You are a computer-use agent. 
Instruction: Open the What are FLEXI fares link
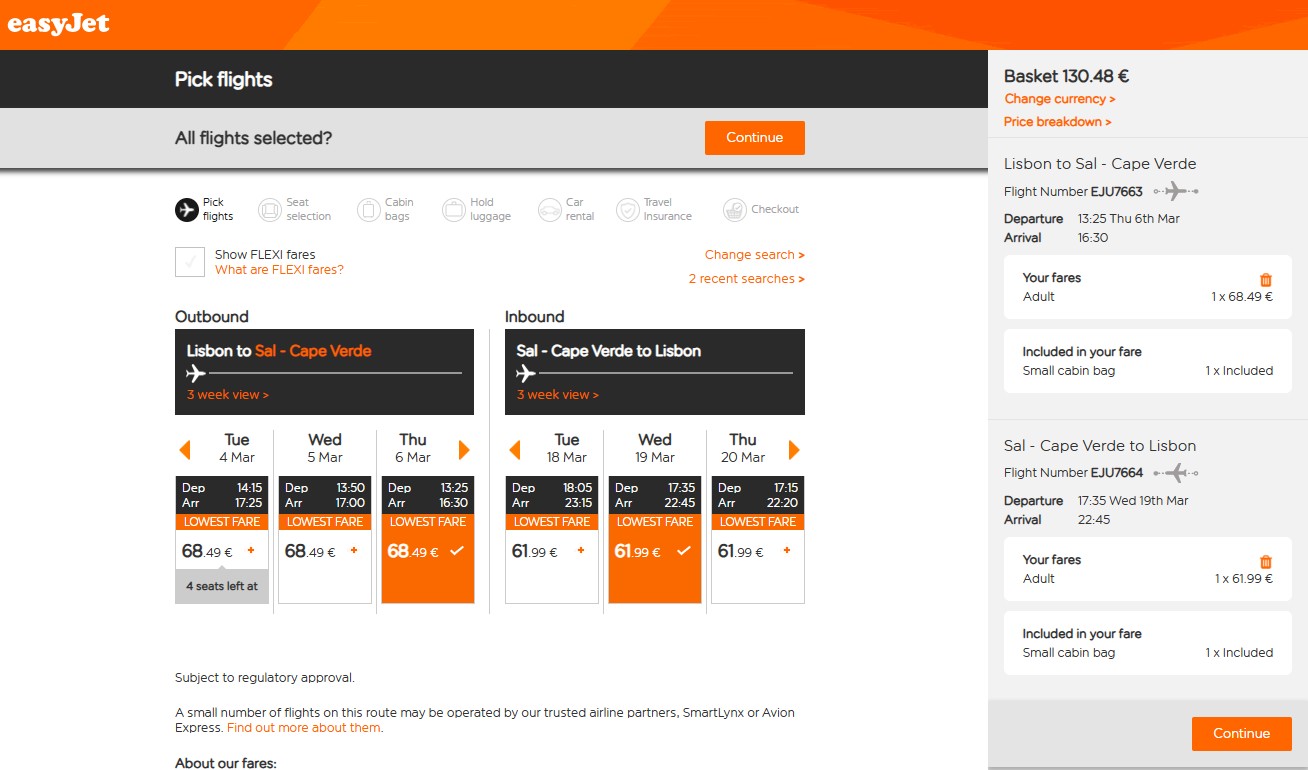pyautogui.click(x=279, y=270)
